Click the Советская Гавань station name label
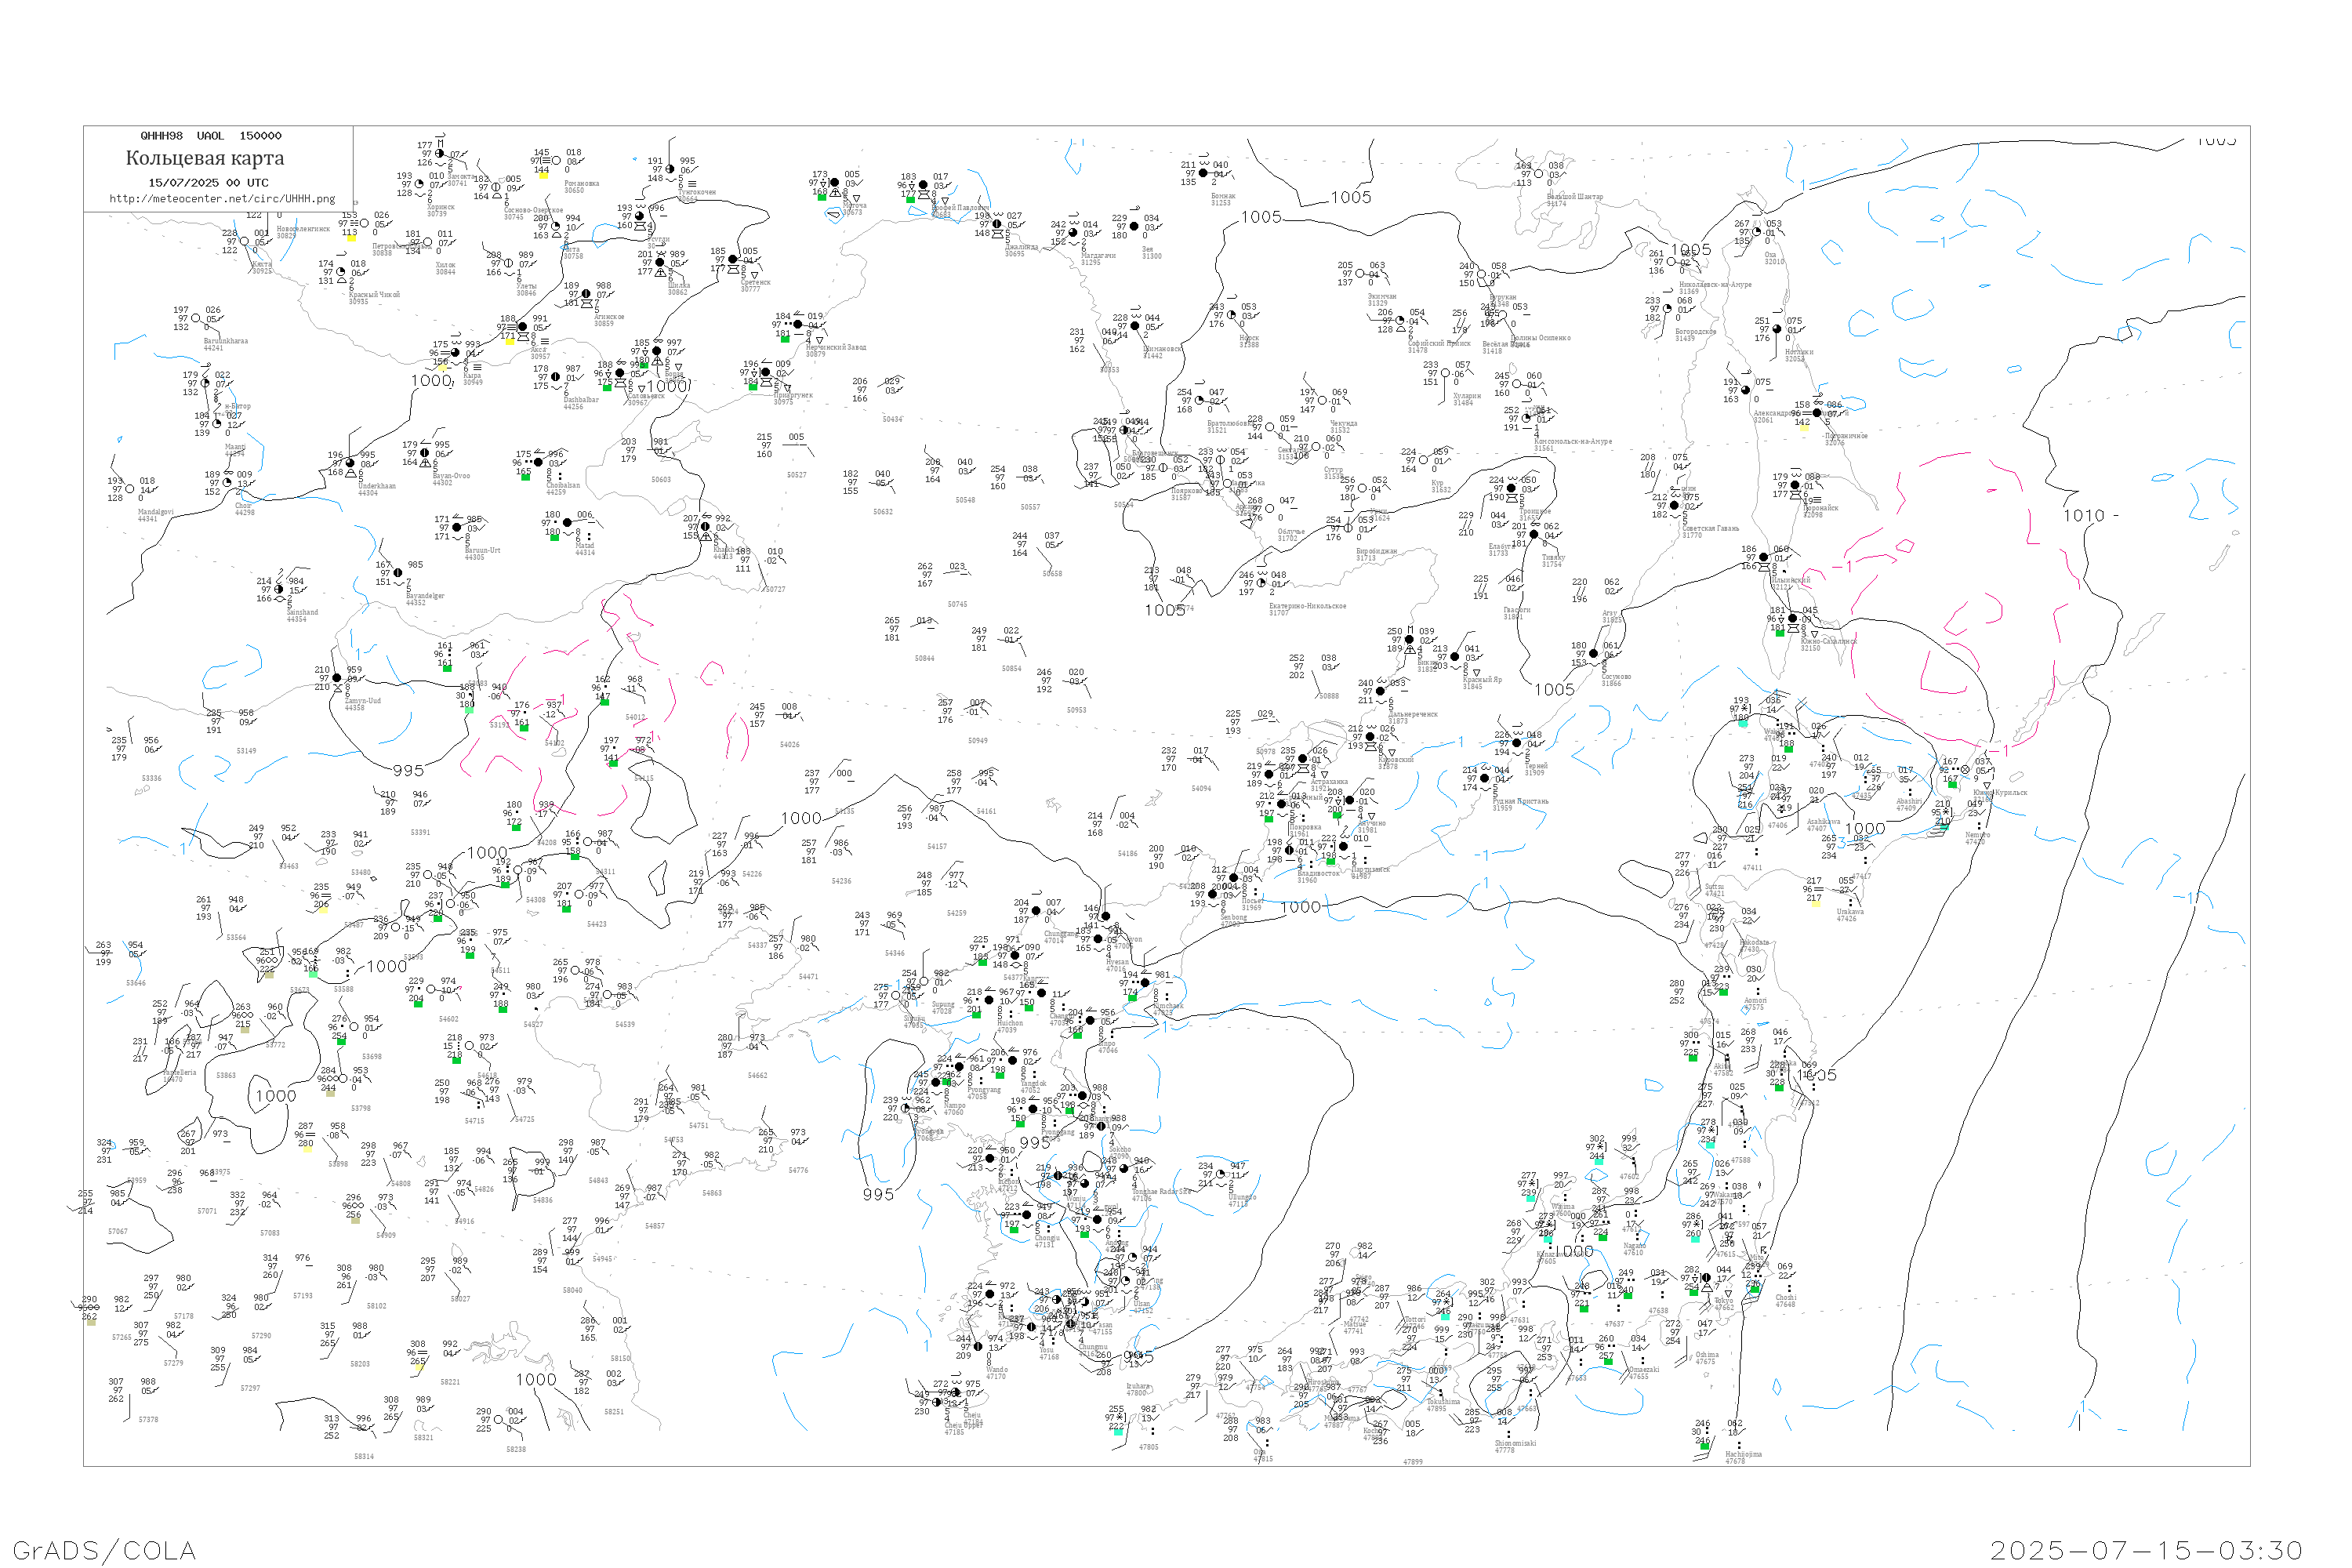 point(1710,528)
